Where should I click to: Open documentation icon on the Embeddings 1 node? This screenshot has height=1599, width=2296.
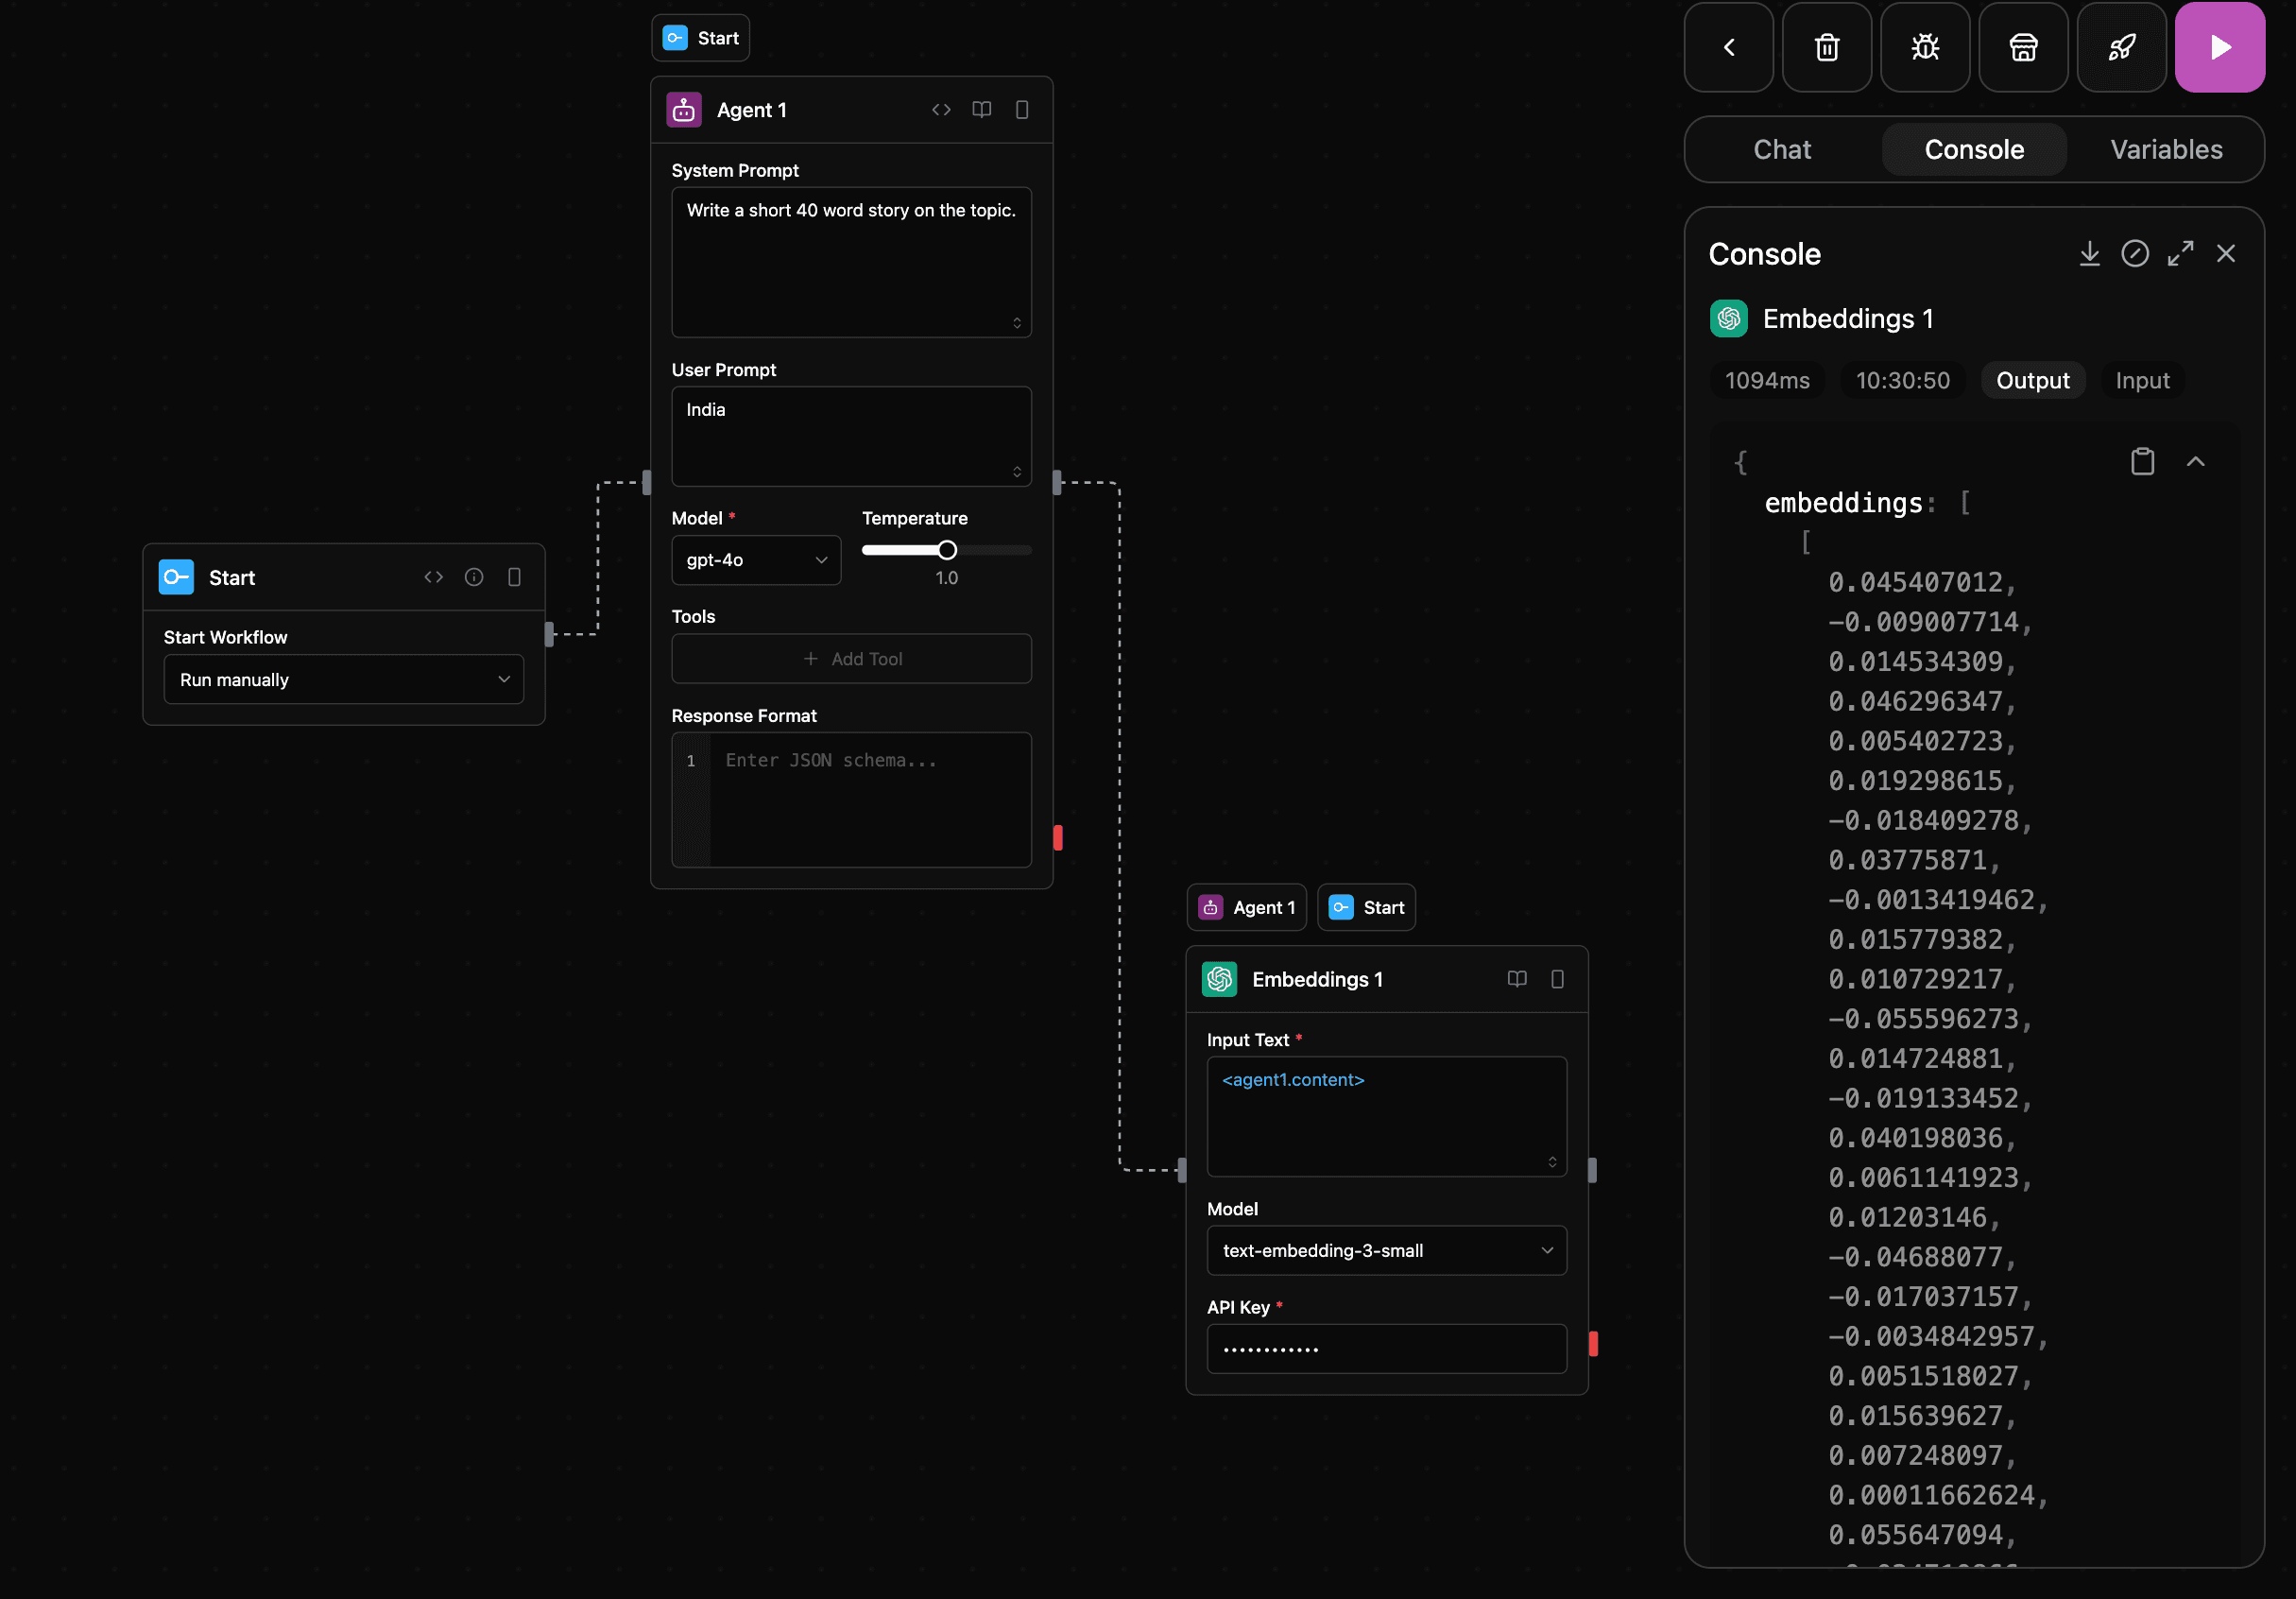[1517, 979]
